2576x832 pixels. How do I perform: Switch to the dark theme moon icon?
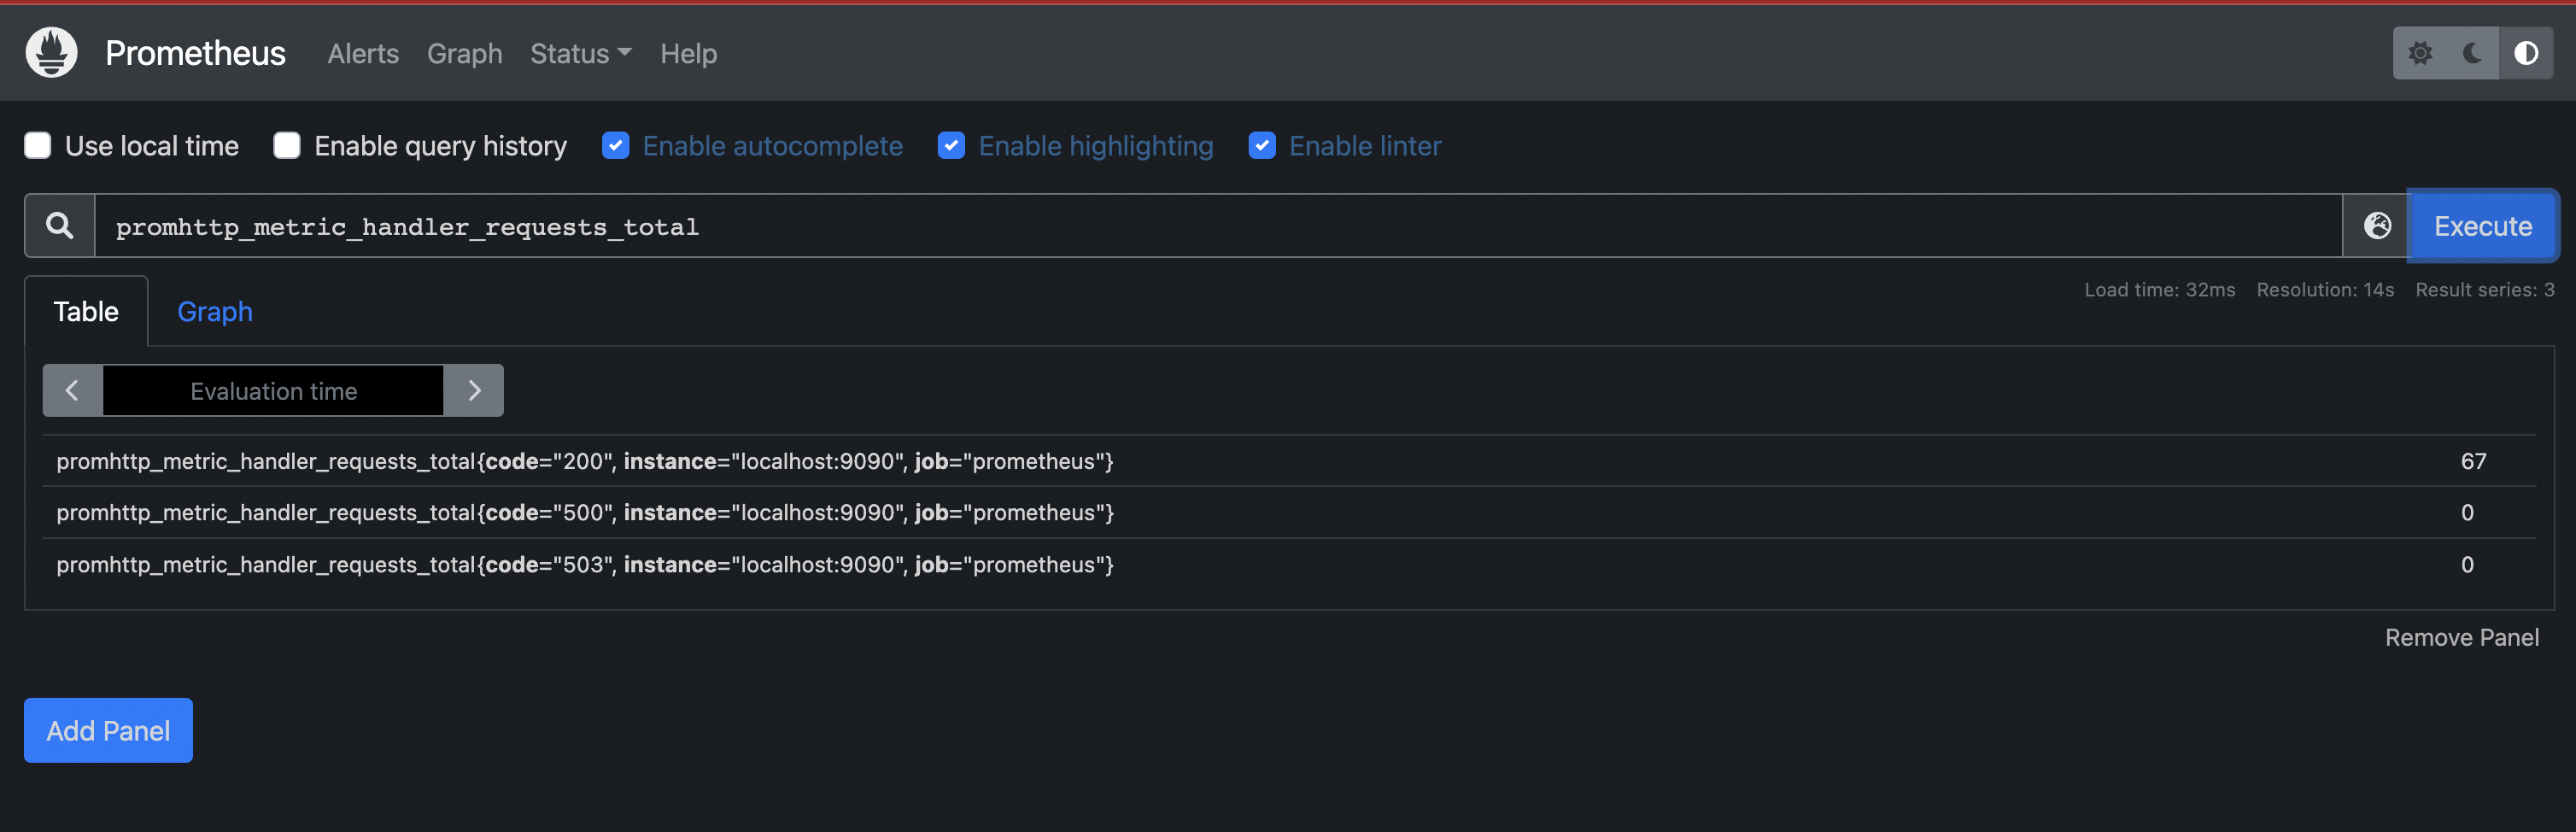[x=2472, y=53]
